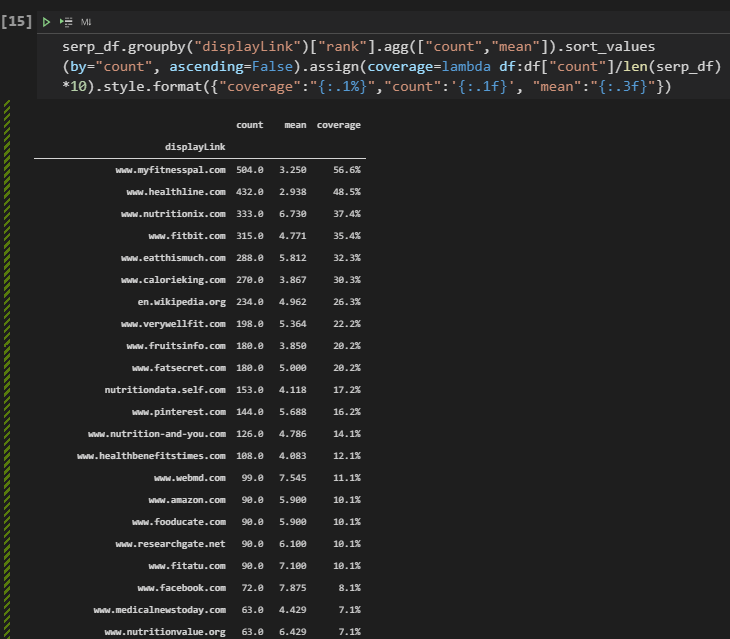The width and height of the screenshot is (730, 639).
Task: Select the www.verywellfit.com row label
Action: coord(173,323)
